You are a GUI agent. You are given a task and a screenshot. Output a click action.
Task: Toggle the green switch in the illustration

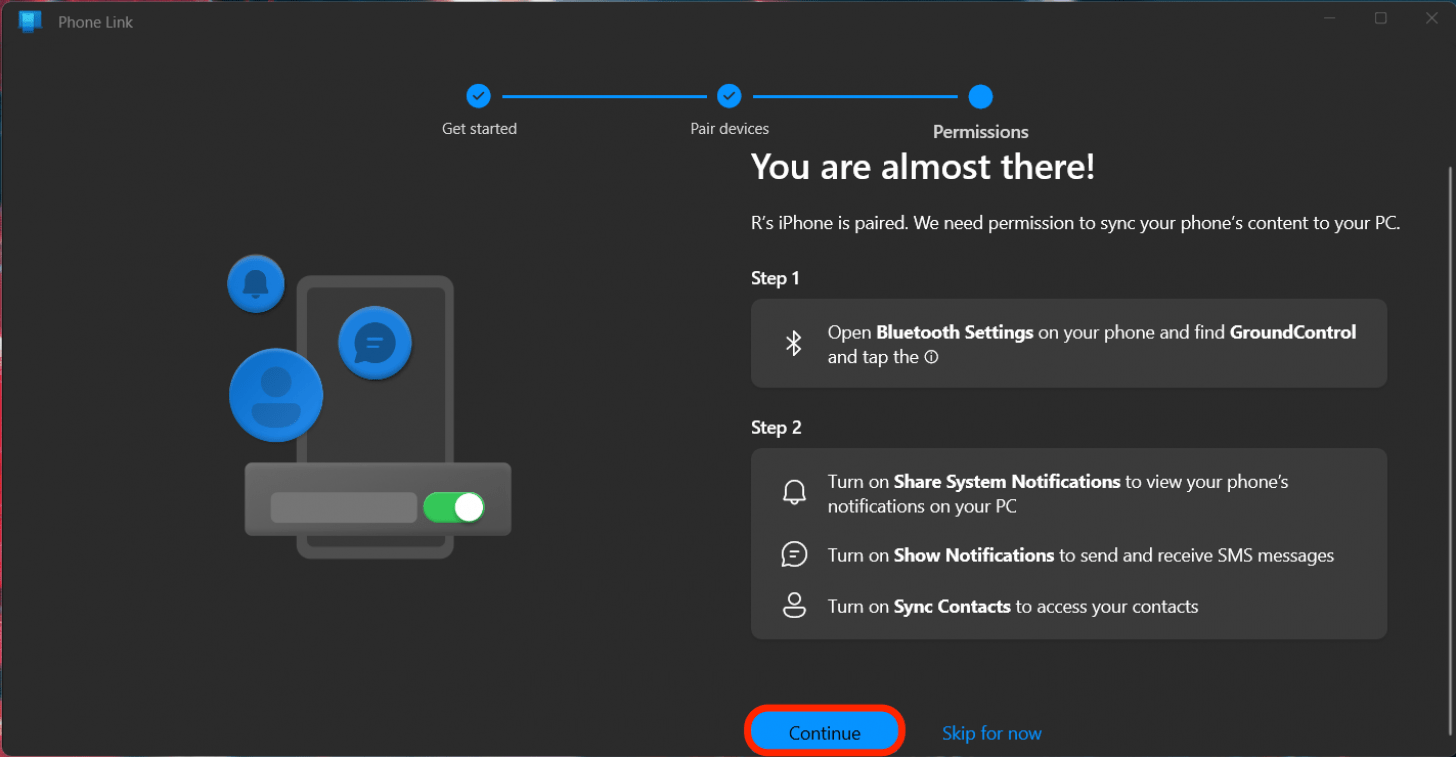point(453,507)
